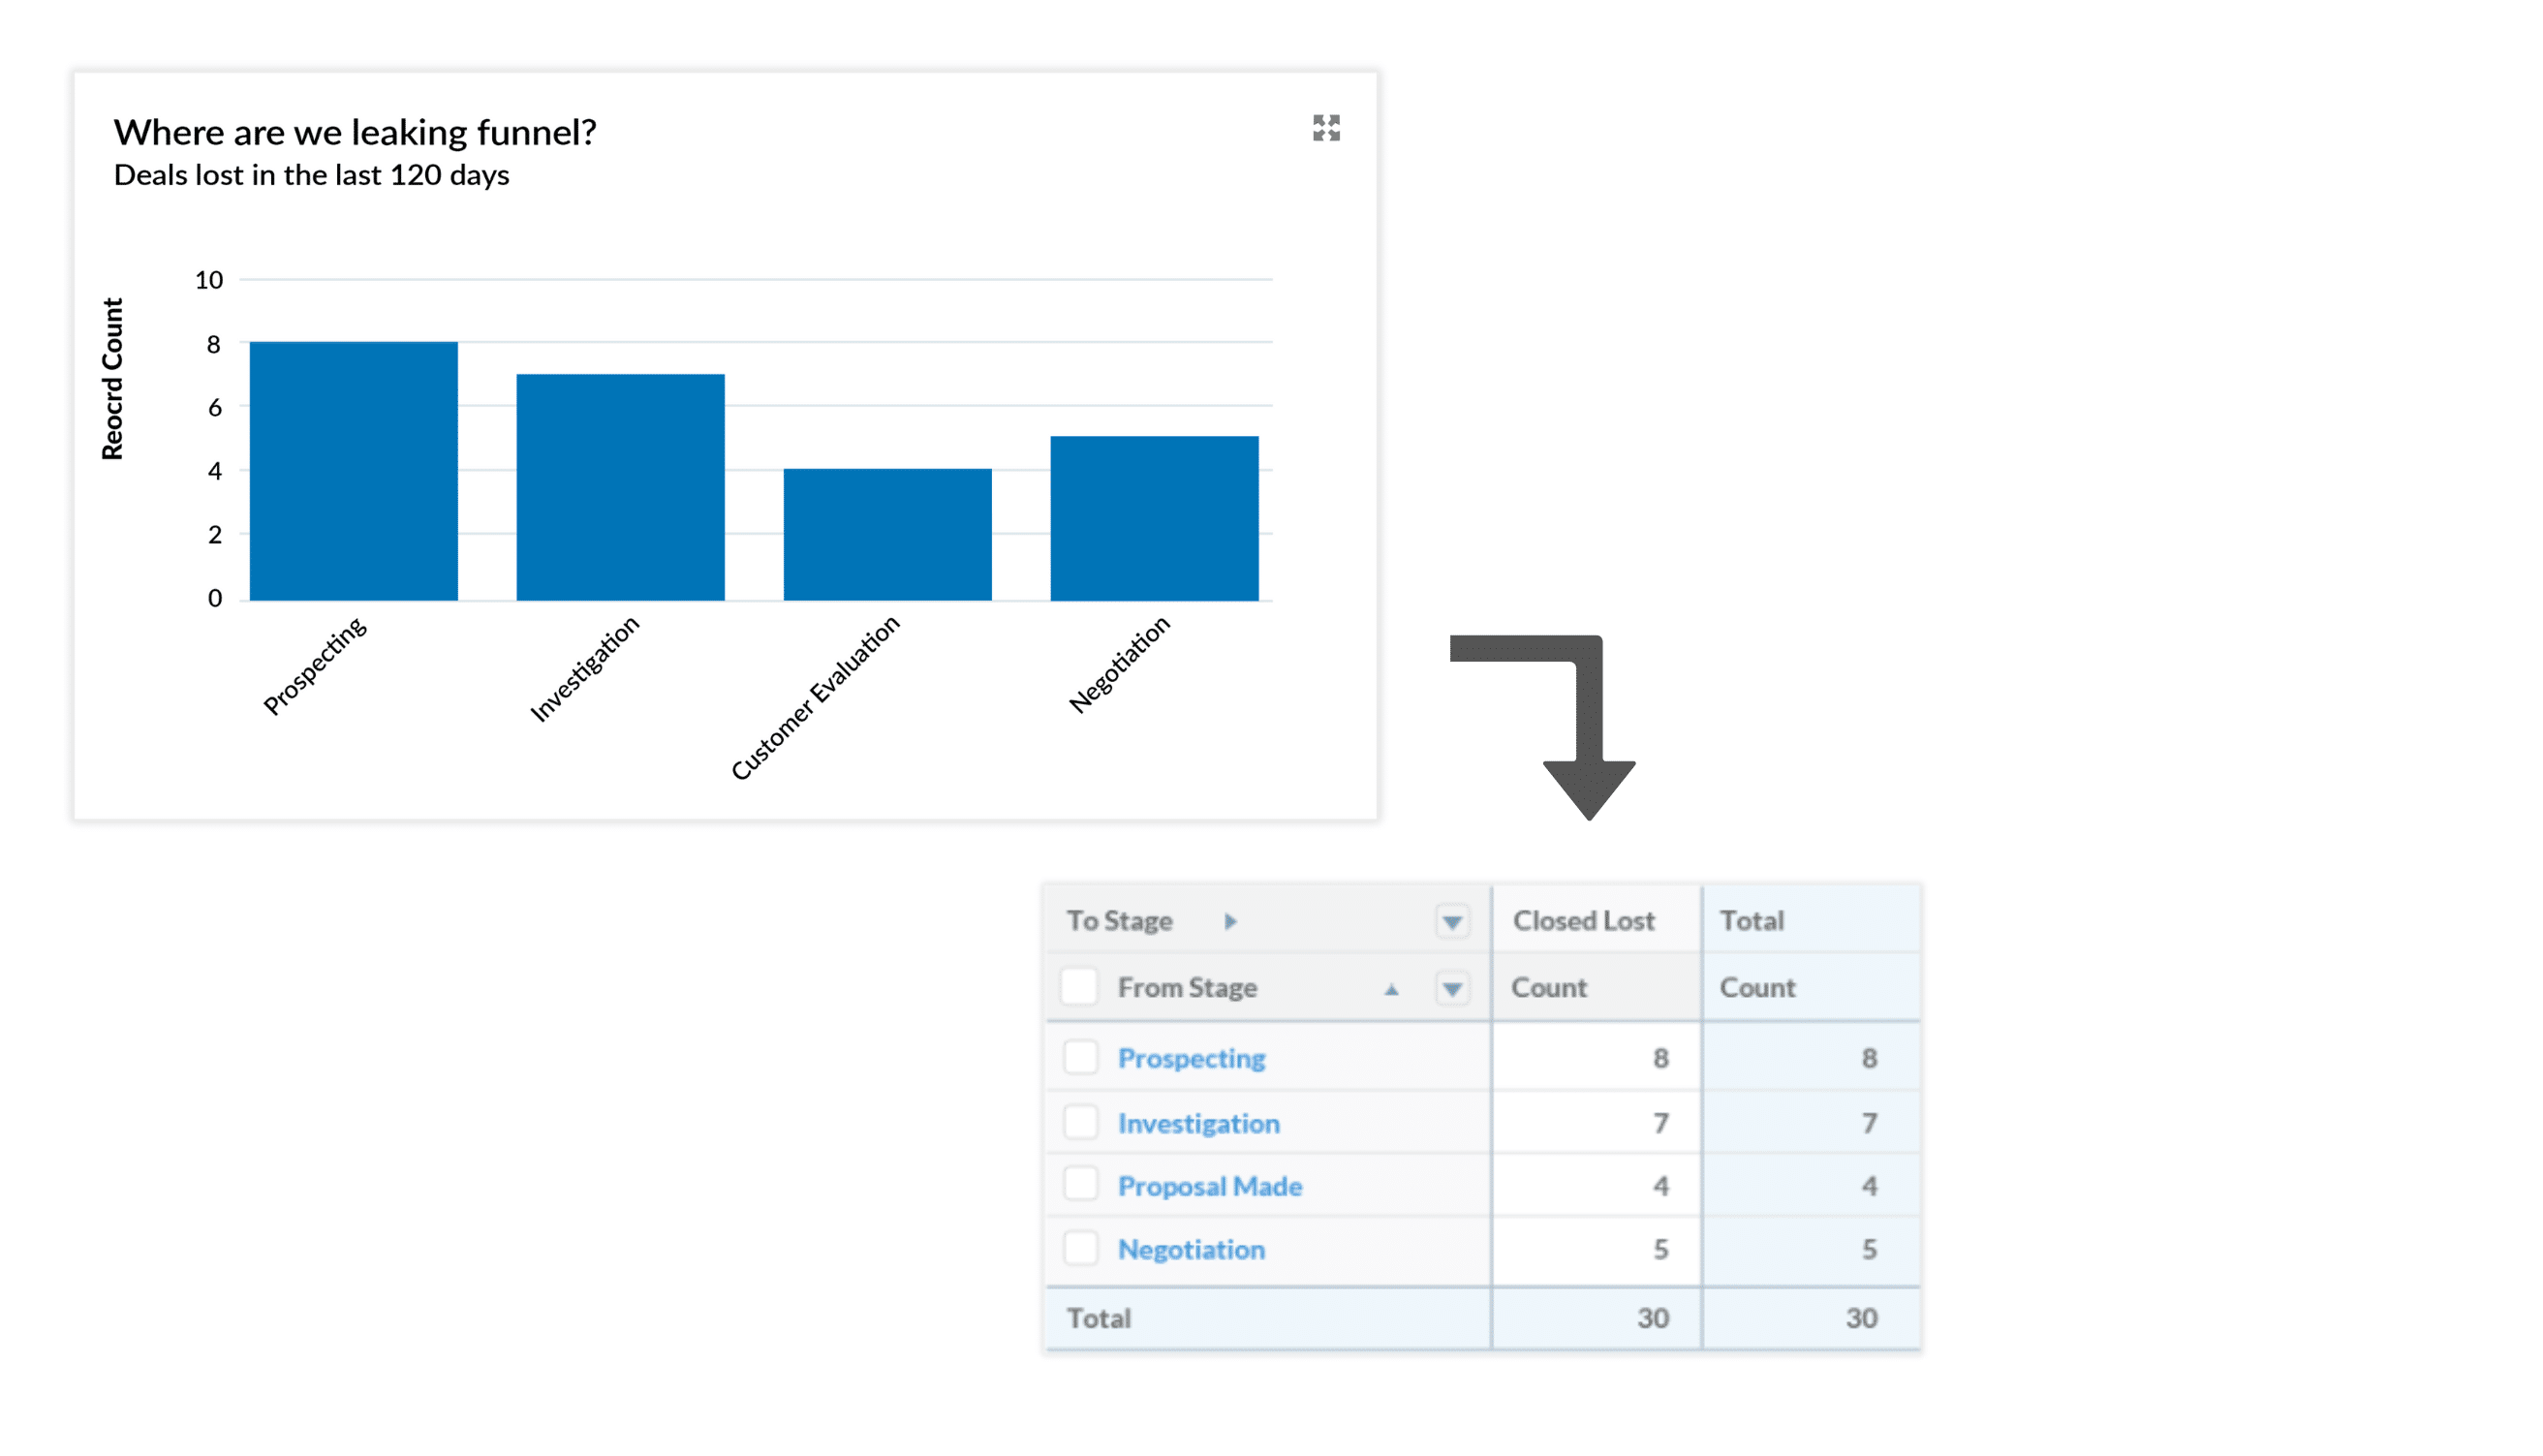Open the To Stage dropdown arrow

point(1452,921)
